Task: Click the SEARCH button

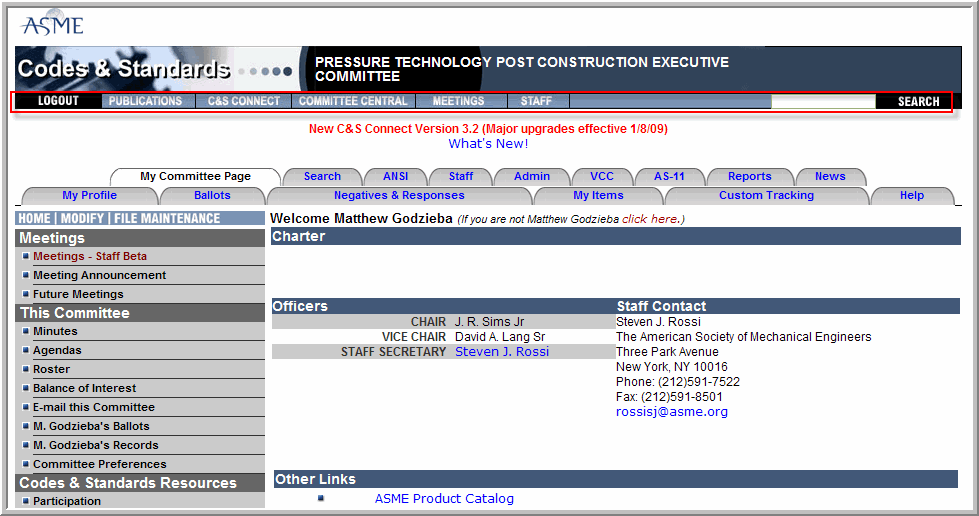Action: click(x=918, y=101)
